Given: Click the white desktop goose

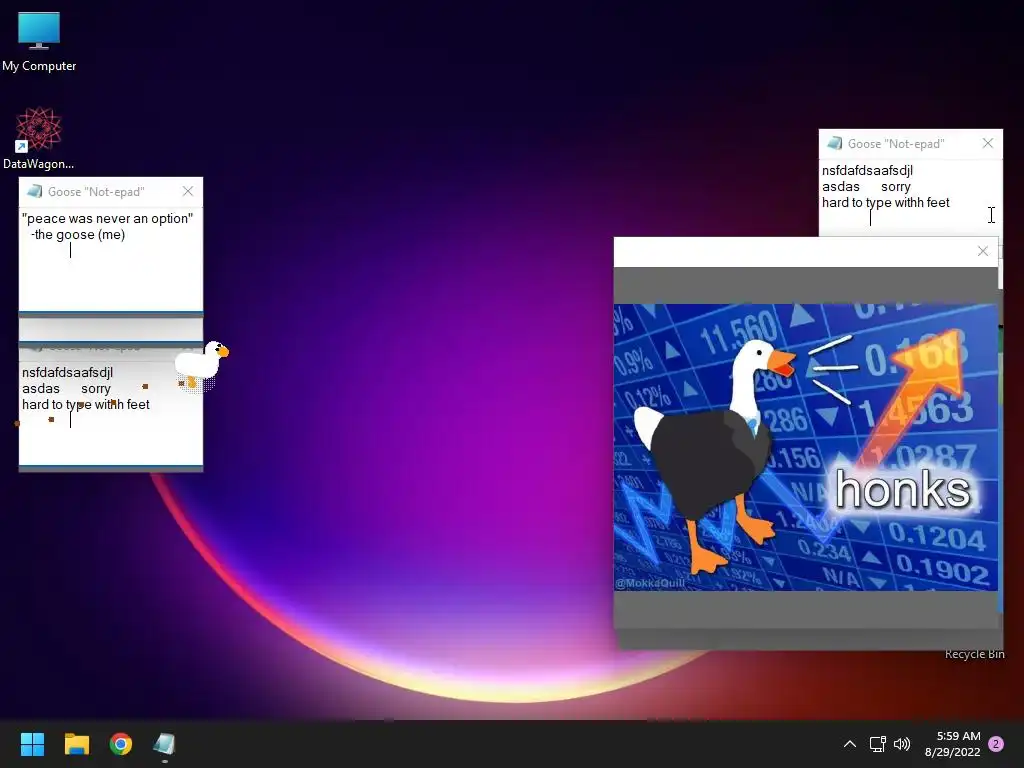Looking at the screenshot, I should [202, 365].
